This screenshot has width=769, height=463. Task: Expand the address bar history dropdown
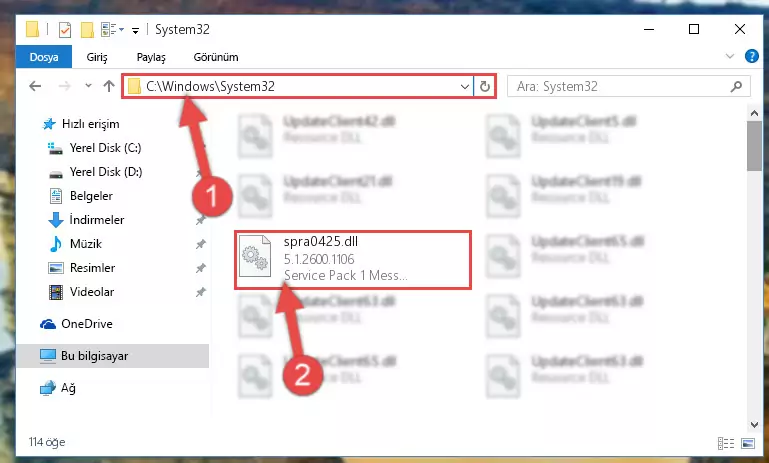[464, 87]
